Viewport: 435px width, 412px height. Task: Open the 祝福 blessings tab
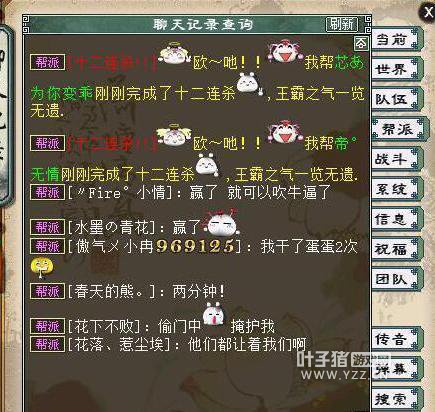point(395,249)
